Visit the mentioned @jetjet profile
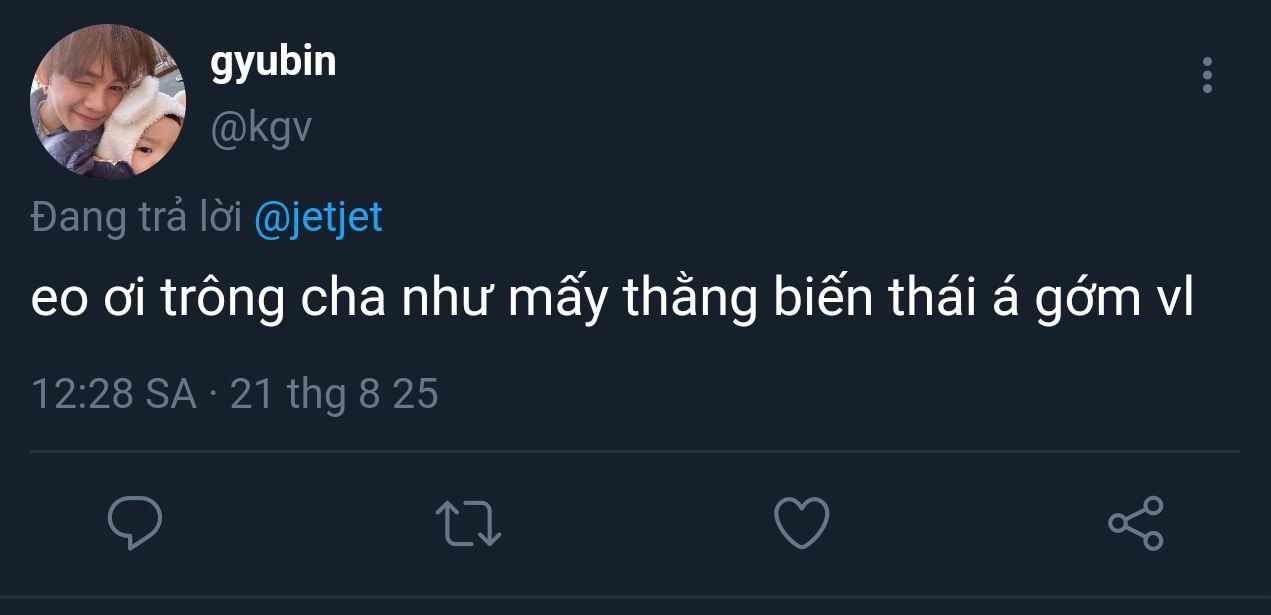This screenshot has height=615, width=1271. point(318,216)
